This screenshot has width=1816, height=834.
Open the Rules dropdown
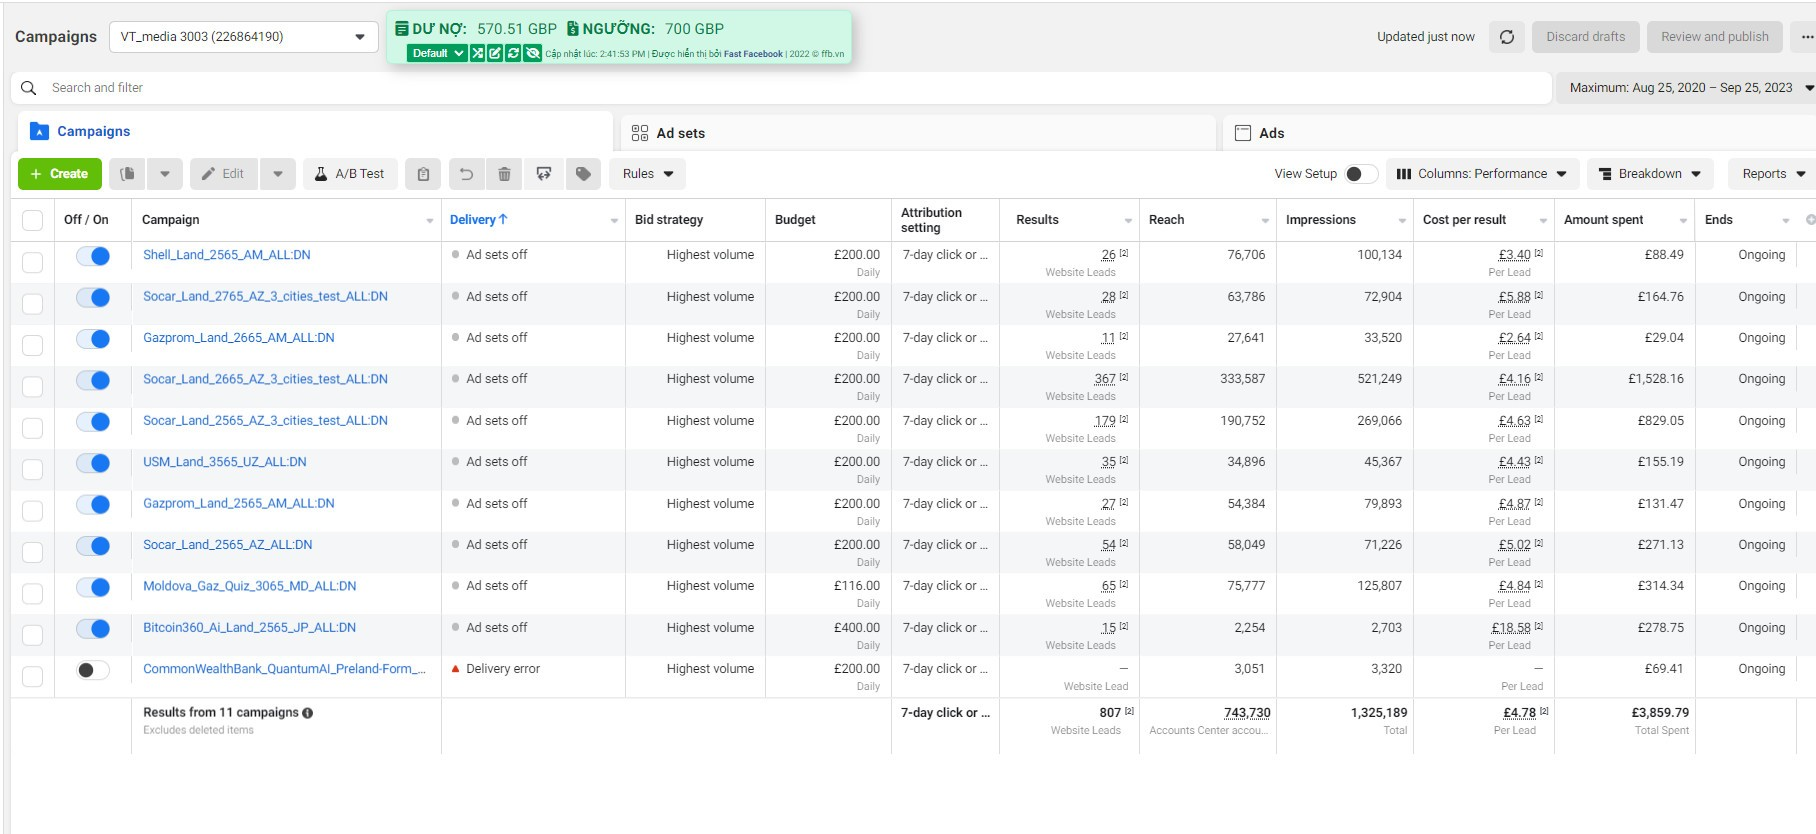coord(647,174)
